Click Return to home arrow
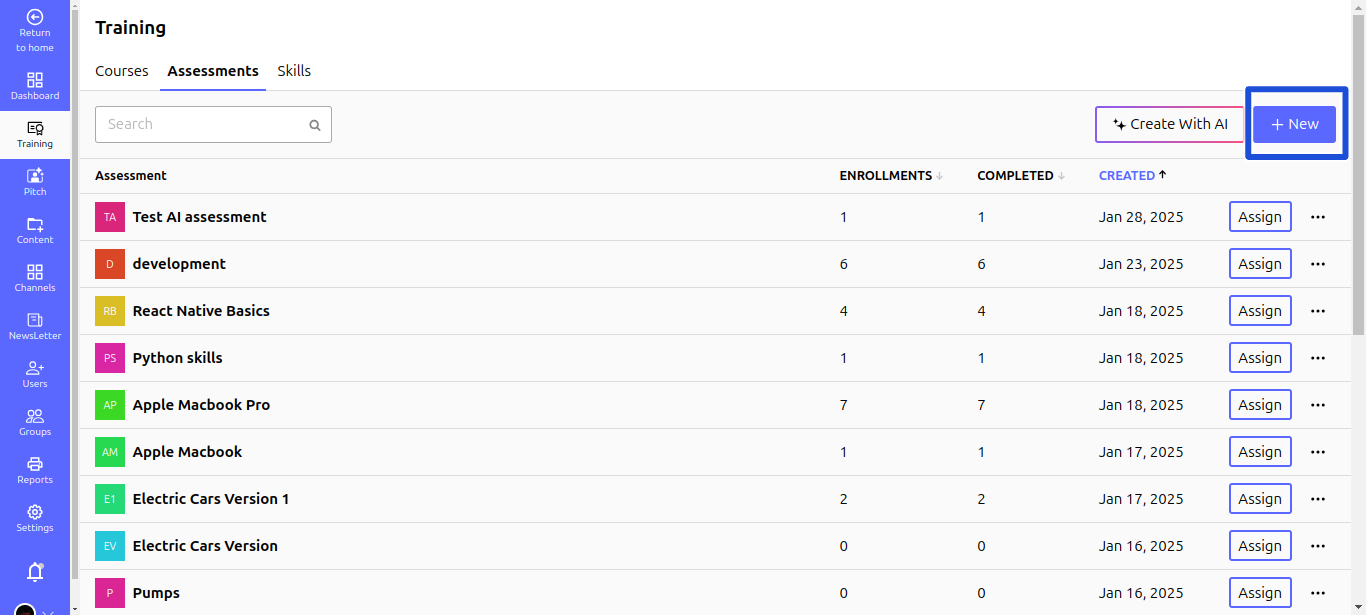 (x=35, y=17)
